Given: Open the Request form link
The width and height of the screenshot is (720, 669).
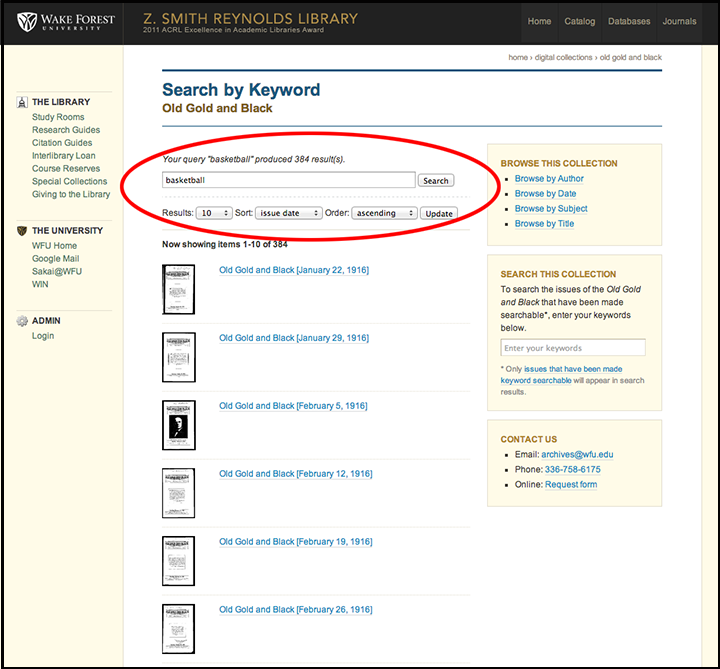Looking at the screenshot, I should 571,485.
